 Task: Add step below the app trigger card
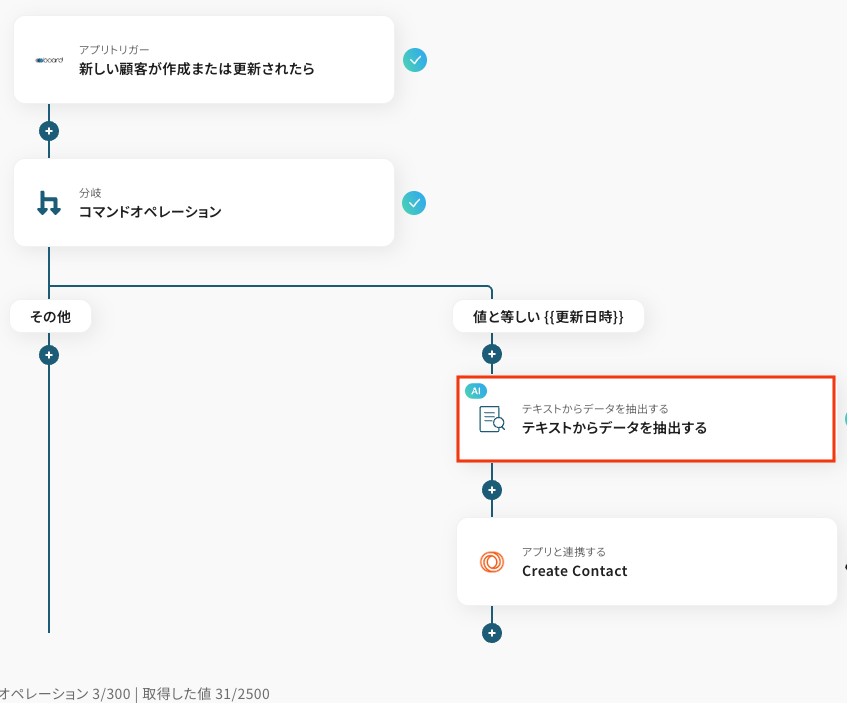tap(49, 131)
